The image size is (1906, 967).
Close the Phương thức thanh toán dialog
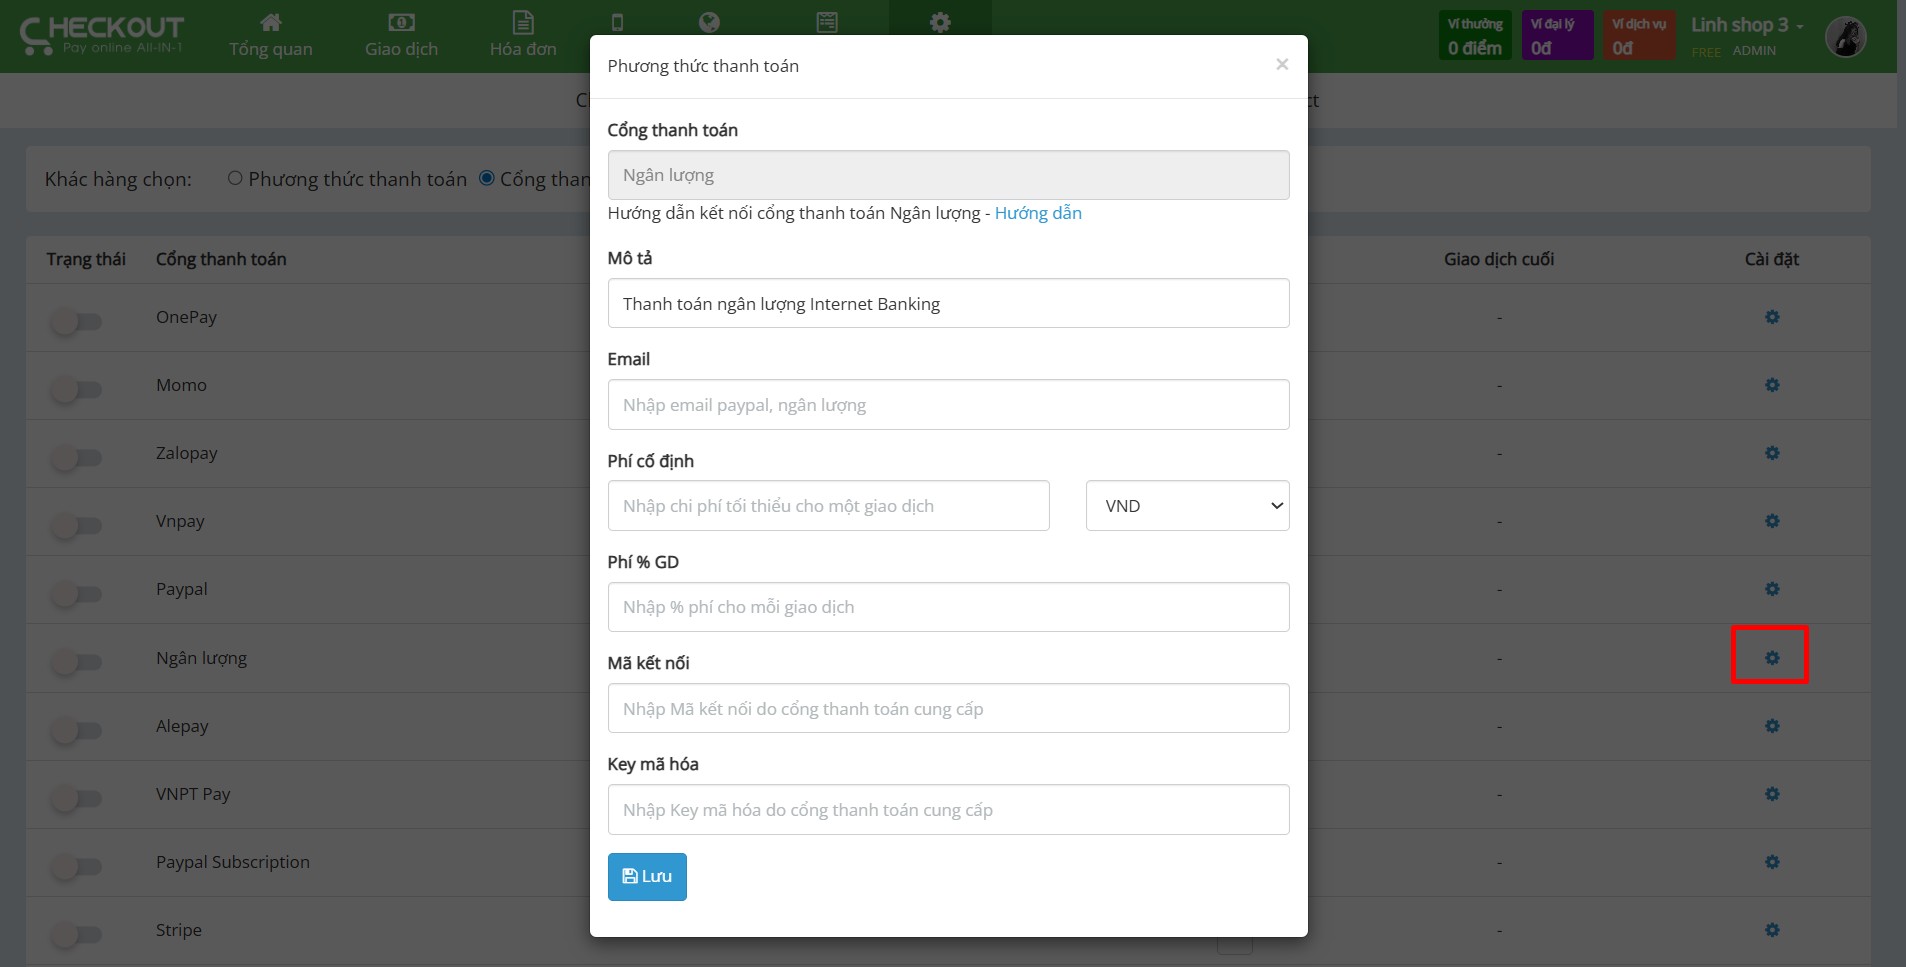coord(1282,65)
